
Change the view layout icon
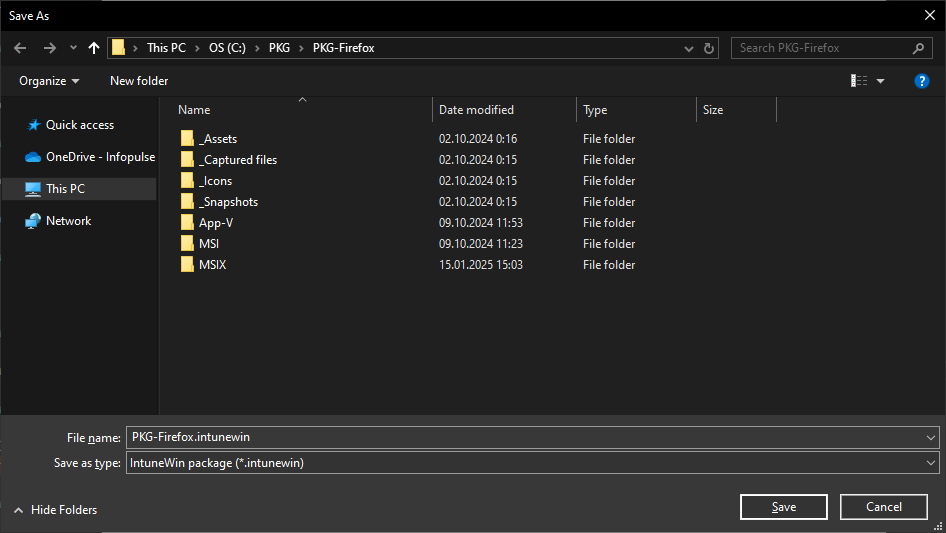[859, 81]
